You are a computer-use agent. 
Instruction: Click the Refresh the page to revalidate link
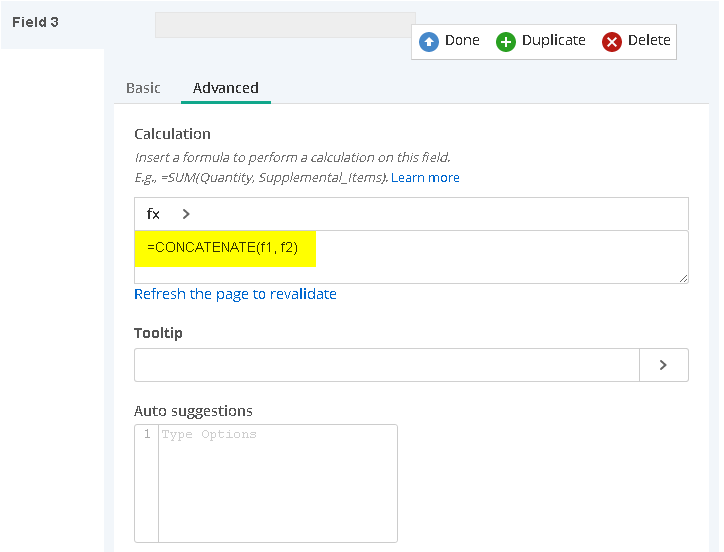coord(235,294)
